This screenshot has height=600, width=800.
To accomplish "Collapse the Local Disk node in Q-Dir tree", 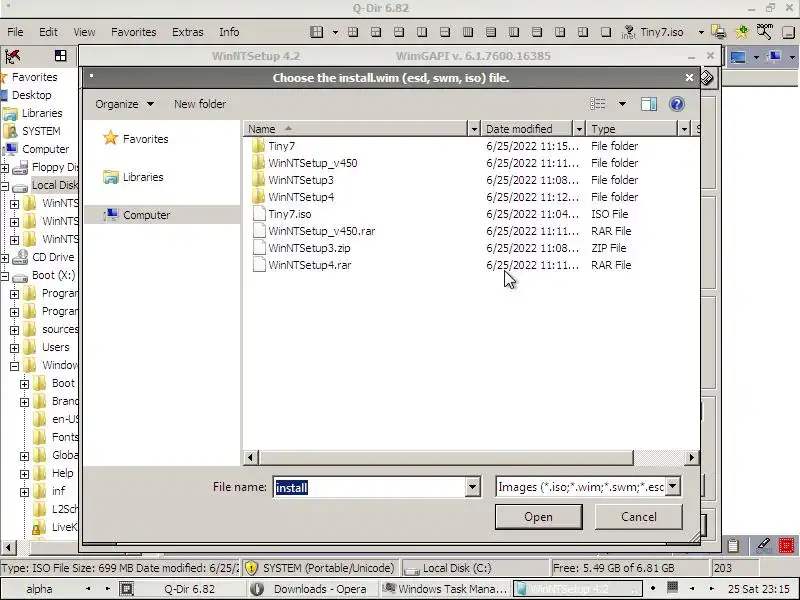I will coord(5,186).
